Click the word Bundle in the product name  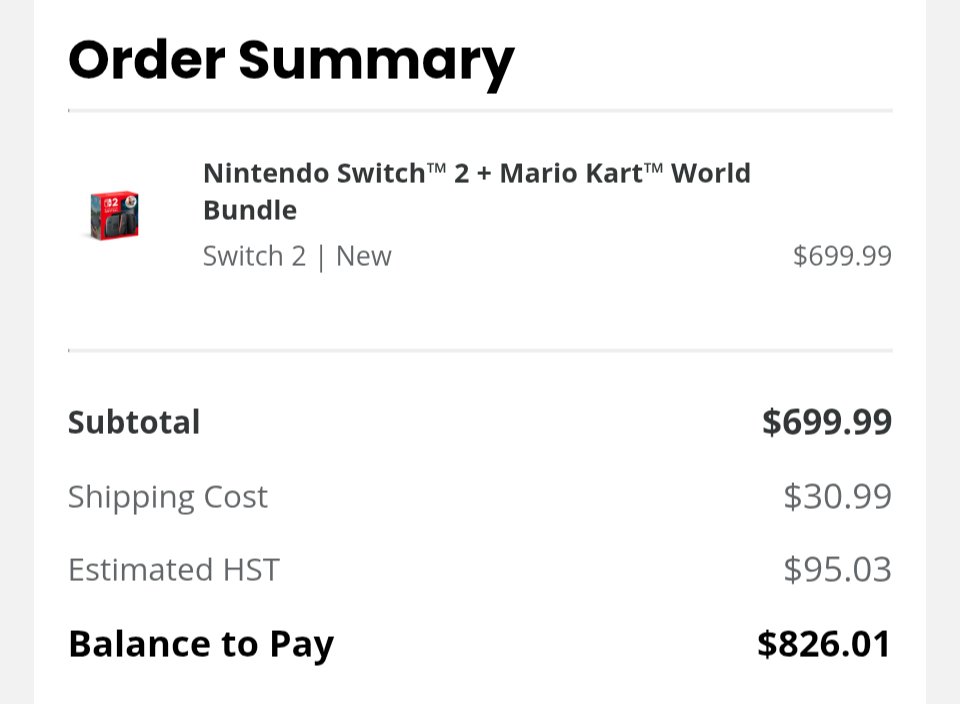pyautogui.click(x=250, y=211)
